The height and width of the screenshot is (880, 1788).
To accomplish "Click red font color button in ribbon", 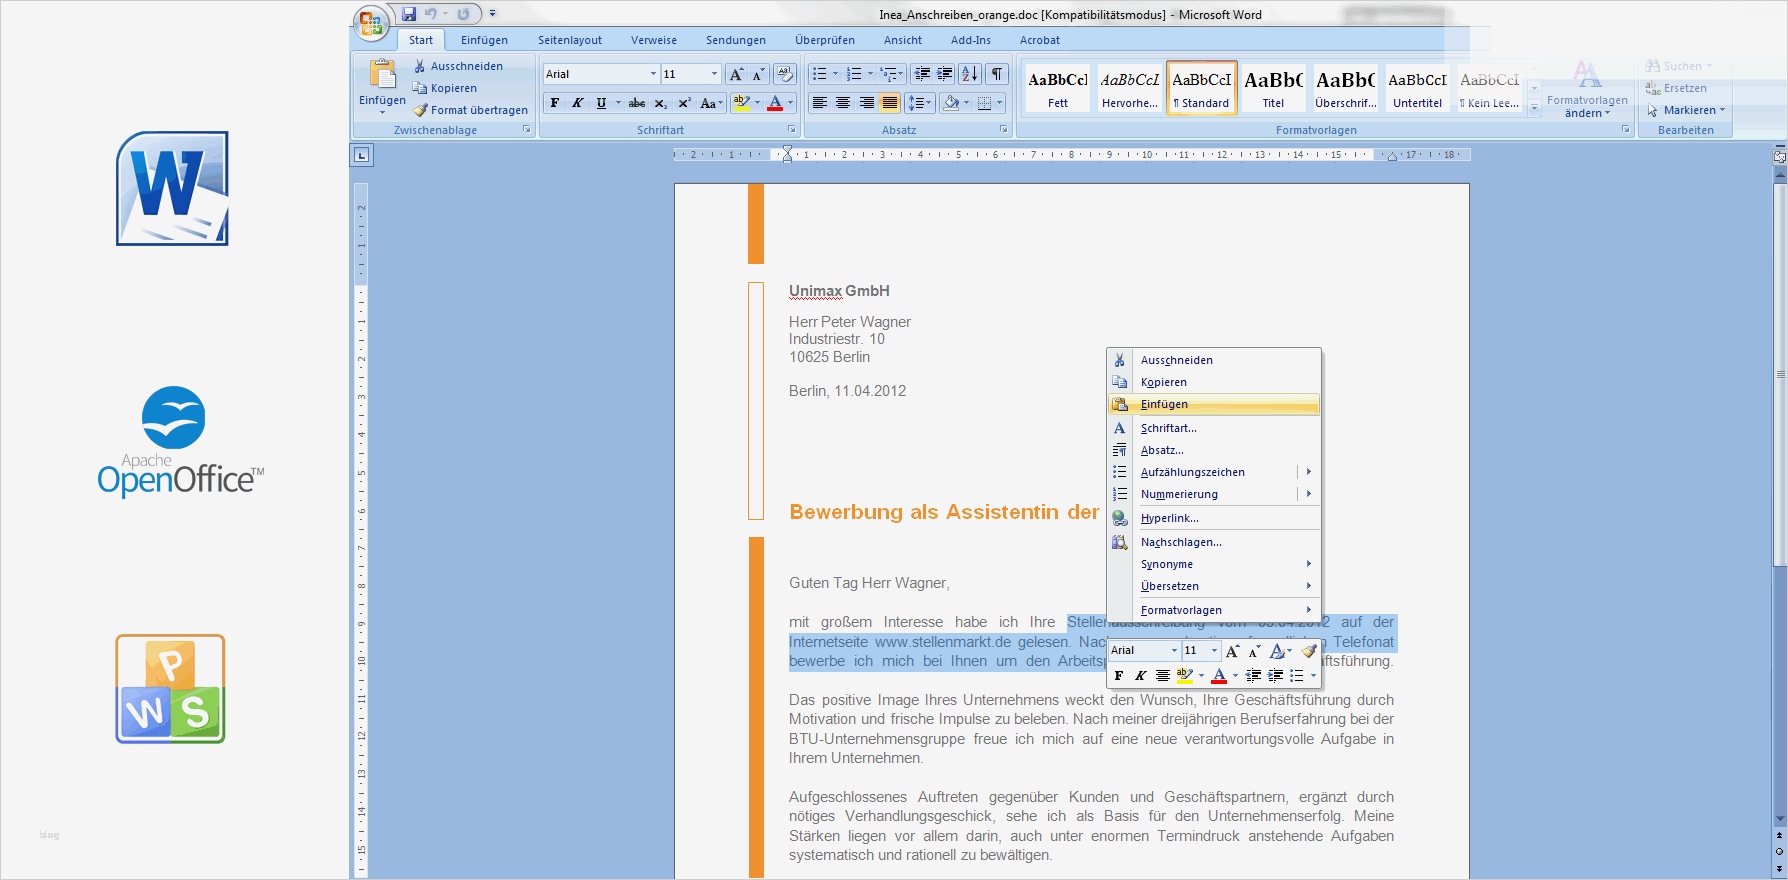I will (775, 103).
